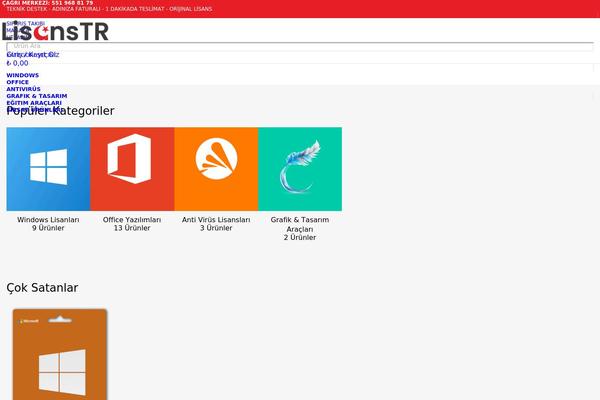Click the '2 Ürünler' count text
The height and width of the screenshot is (400, 600).
pyautogui.click(x=300, y=238)
